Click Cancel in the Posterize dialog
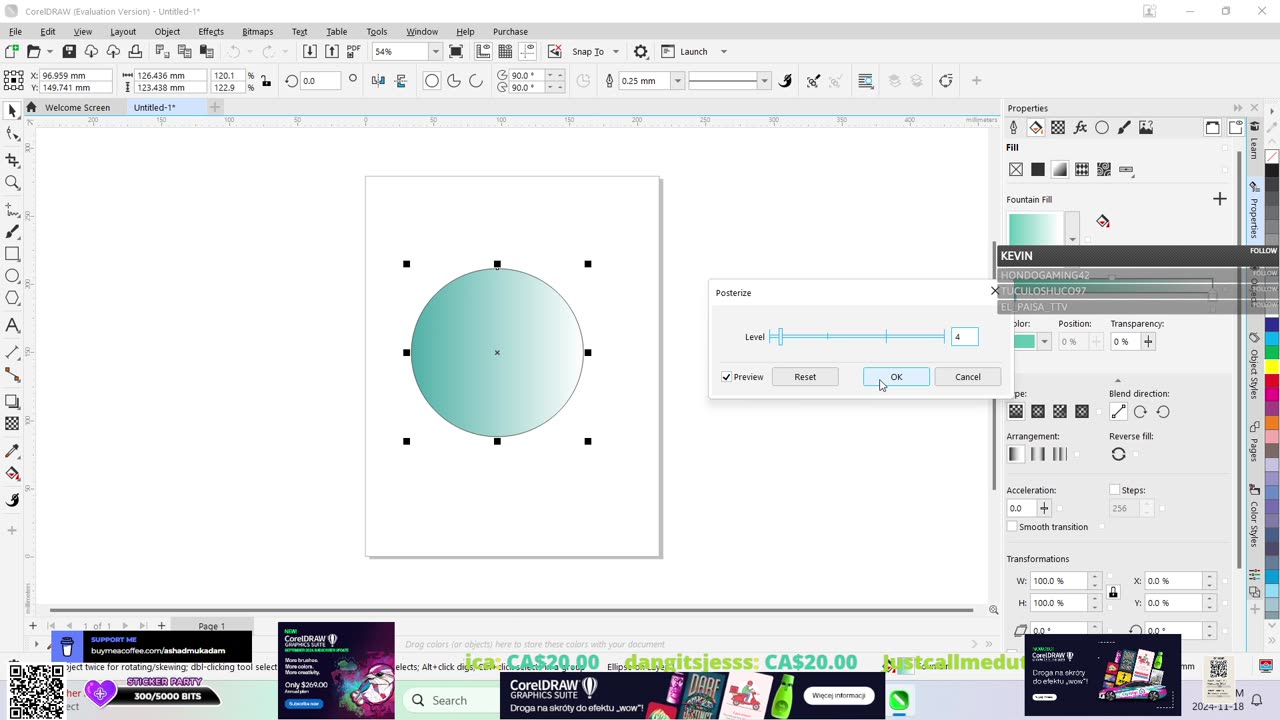Viewport: 1280px width, 720px height. click(x=967, y=377)
